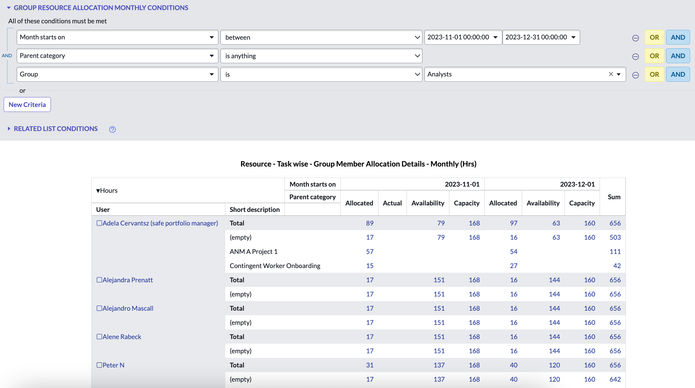Tick the Peter N checkbox
The height and width of the screenshot is (388, 695).
click(99, 365)
